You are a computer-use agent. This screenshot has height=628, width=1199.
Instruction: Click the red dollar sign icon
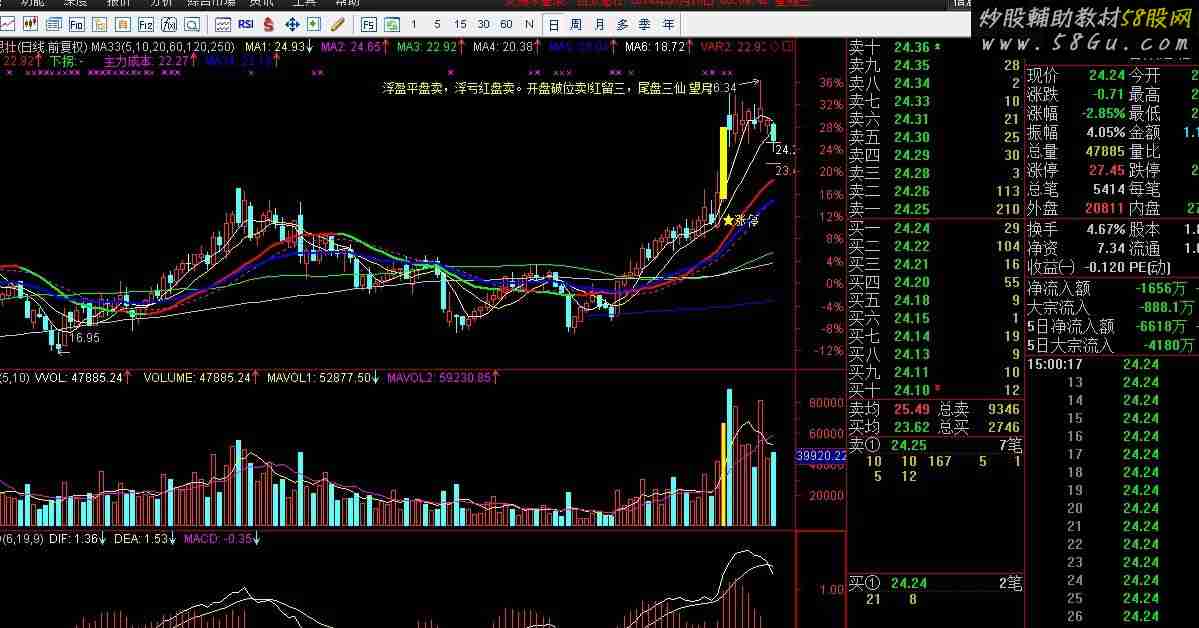coord(268,24)
